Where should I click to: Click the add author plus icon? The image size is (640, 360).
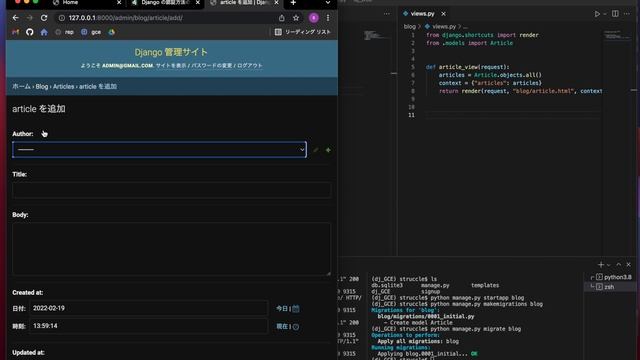coord(328,150)
